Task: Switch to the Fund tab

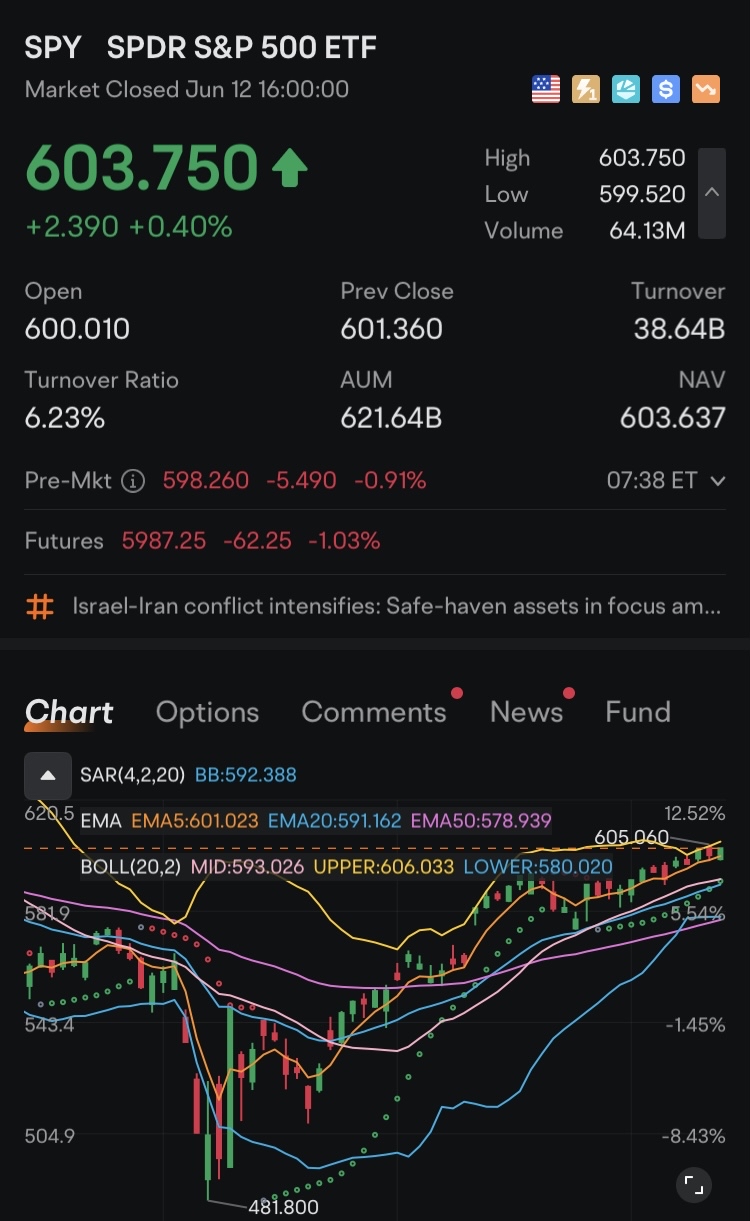Action: (637, 712)
